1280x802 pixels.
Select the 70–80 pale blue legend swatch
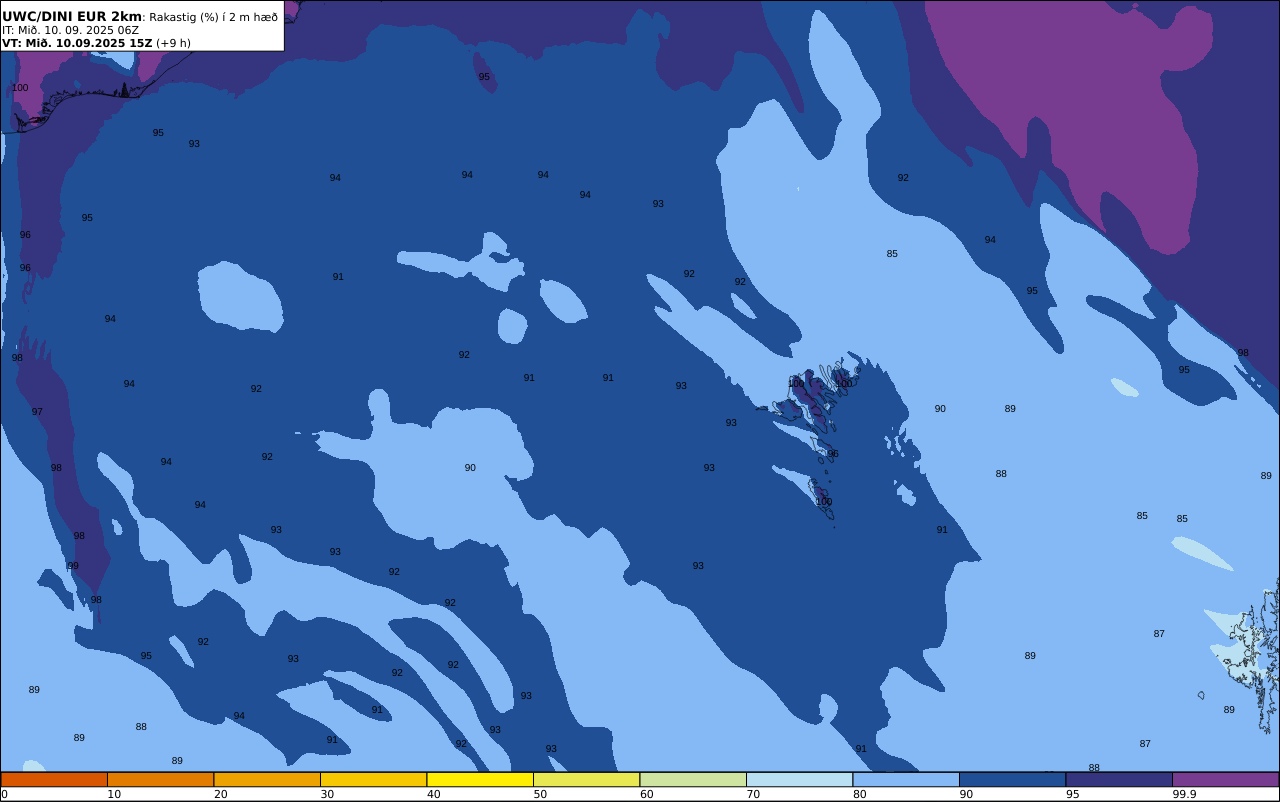click(799, 779)
